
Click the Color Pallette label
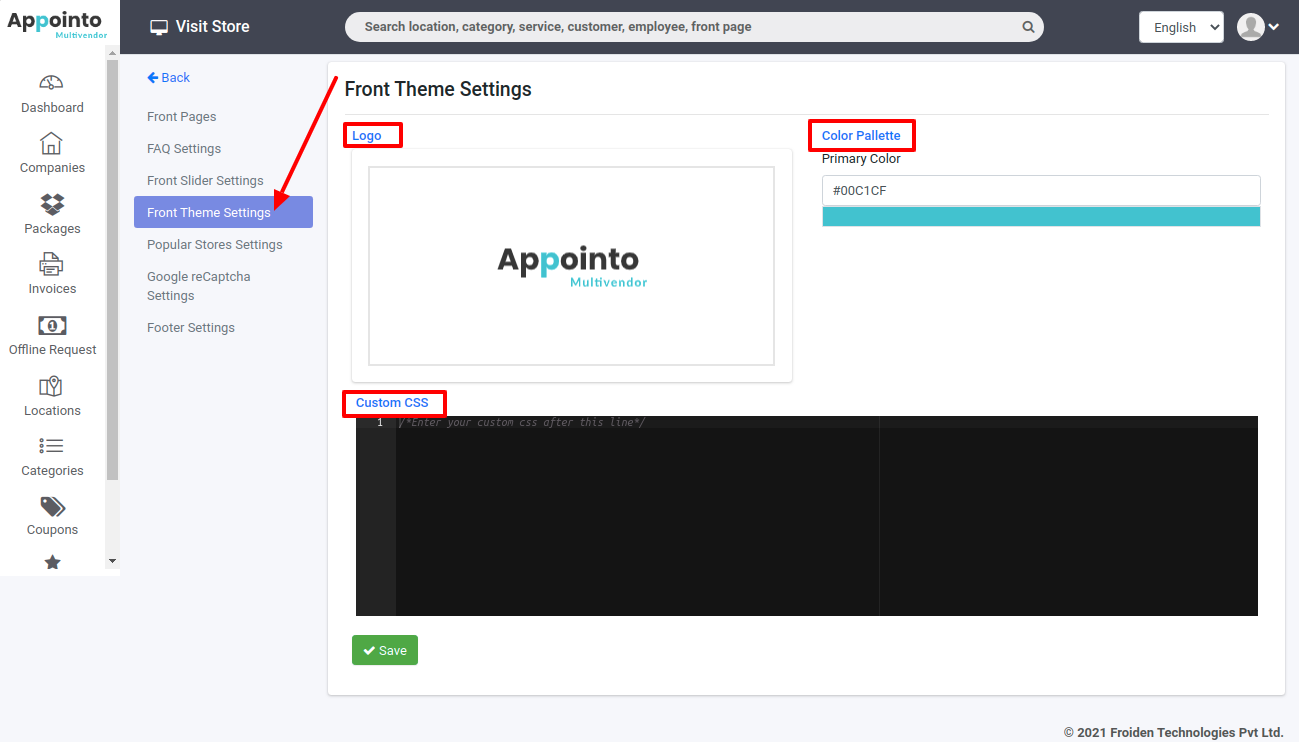coord(861,136)
